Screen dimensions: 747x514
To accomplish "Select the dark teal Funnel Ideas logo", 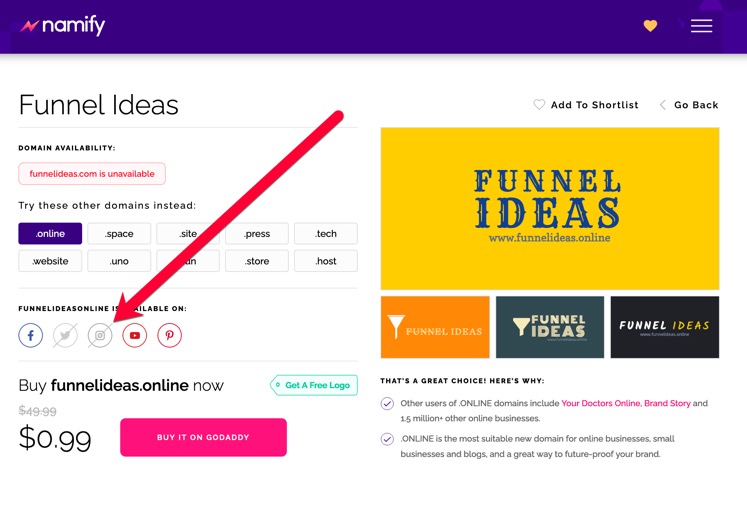I will click(x=550, y=327).
